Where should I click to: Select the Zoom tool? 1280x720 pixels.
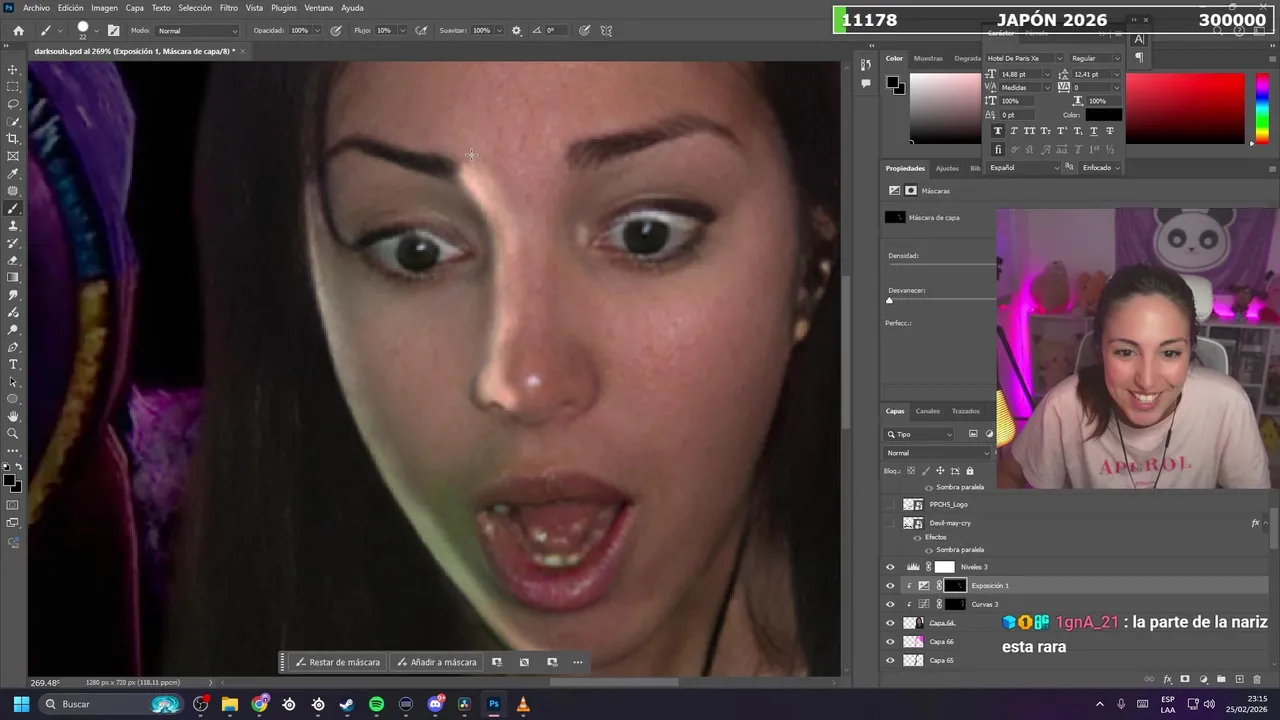[13, 433]
